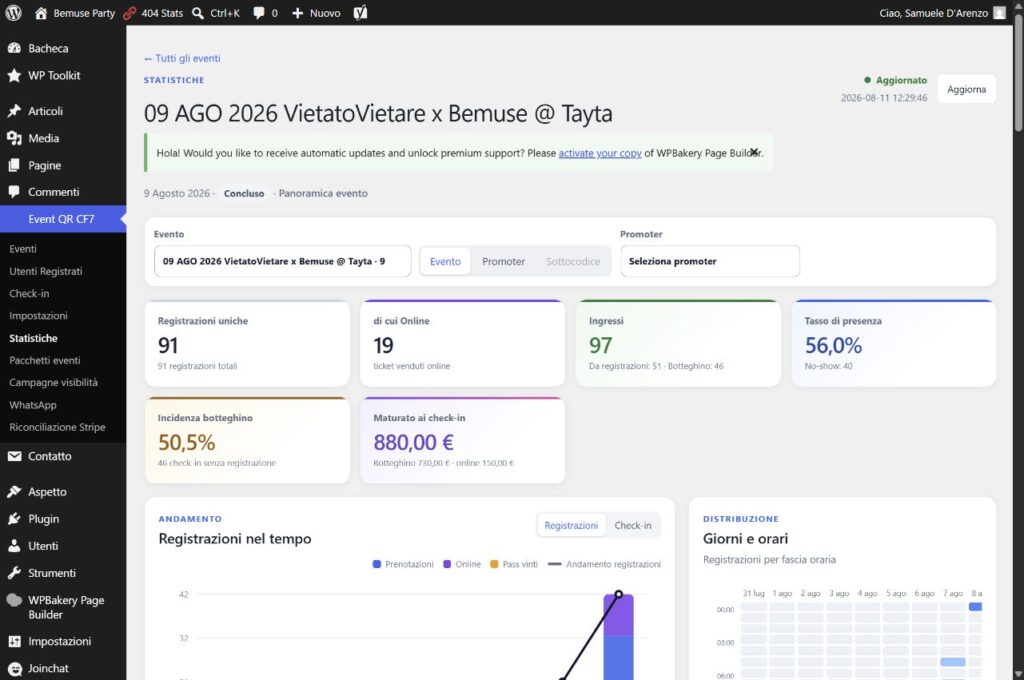Click the Bemuse Party home icon
Viewport: 1024px width, 680px height.
[x=41, y=13]
